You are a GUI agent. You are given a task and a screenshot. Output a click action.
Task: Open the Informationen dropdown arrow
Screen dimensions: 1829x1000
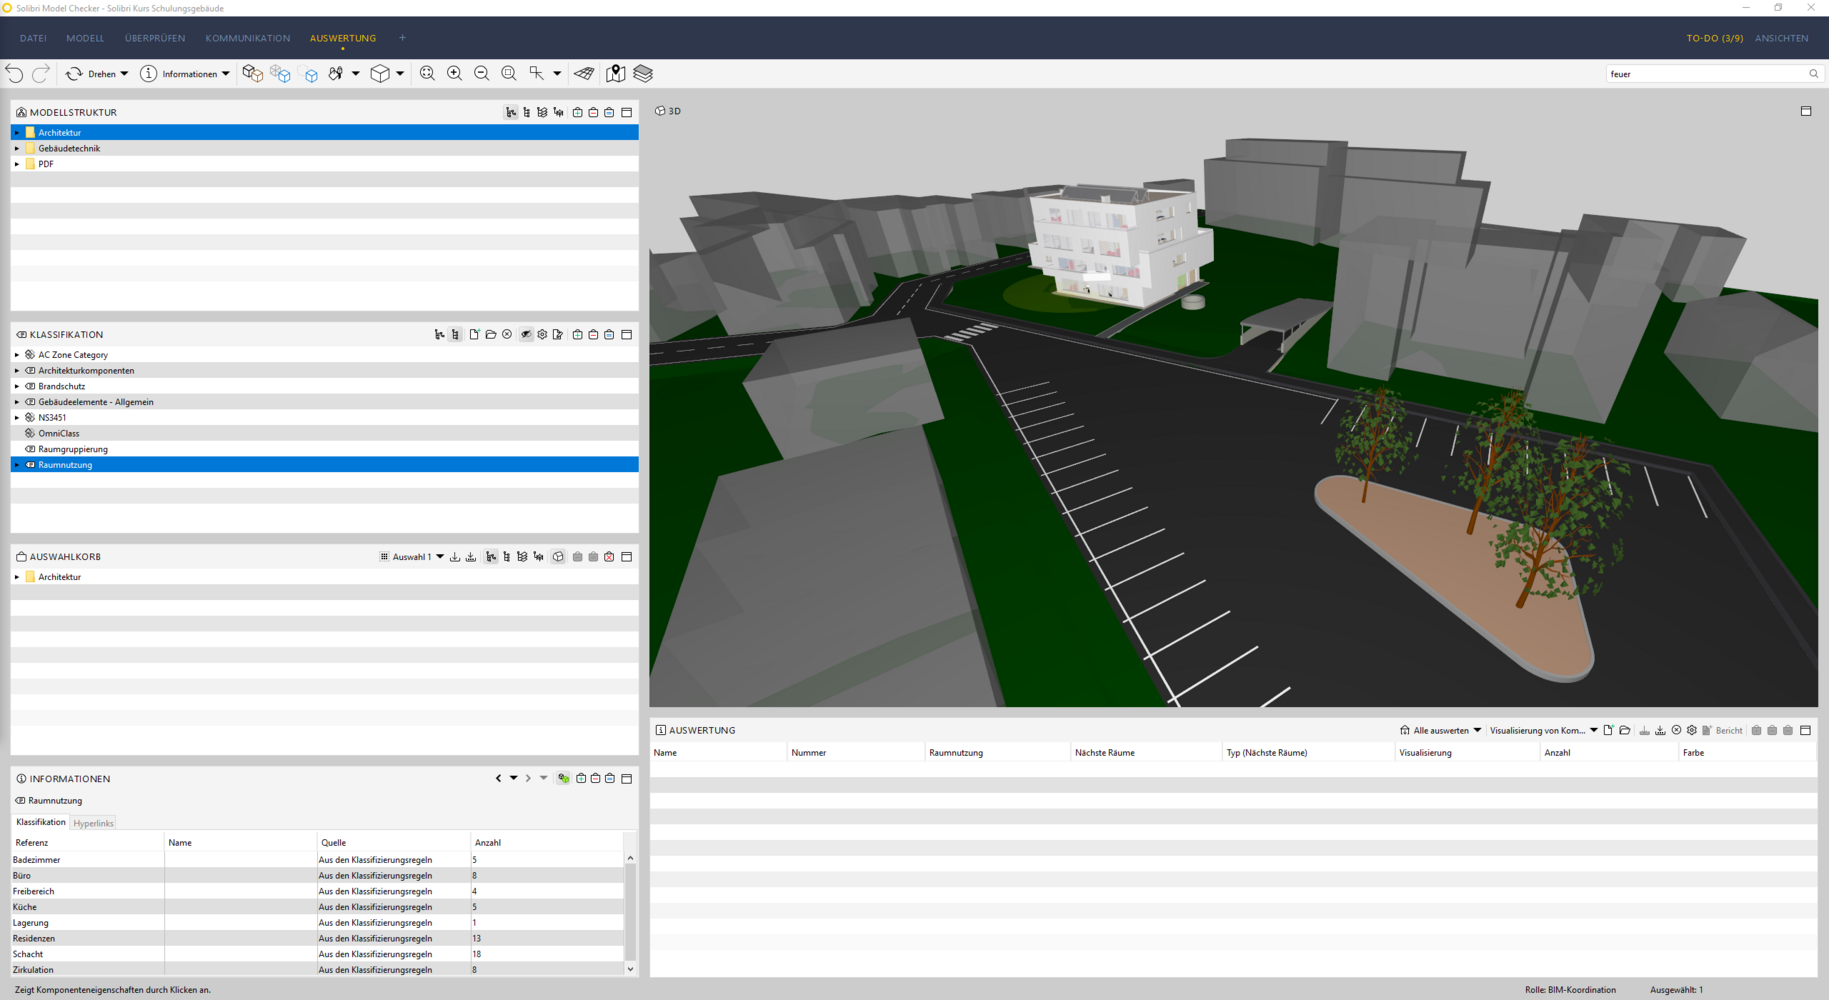[226, 74]
